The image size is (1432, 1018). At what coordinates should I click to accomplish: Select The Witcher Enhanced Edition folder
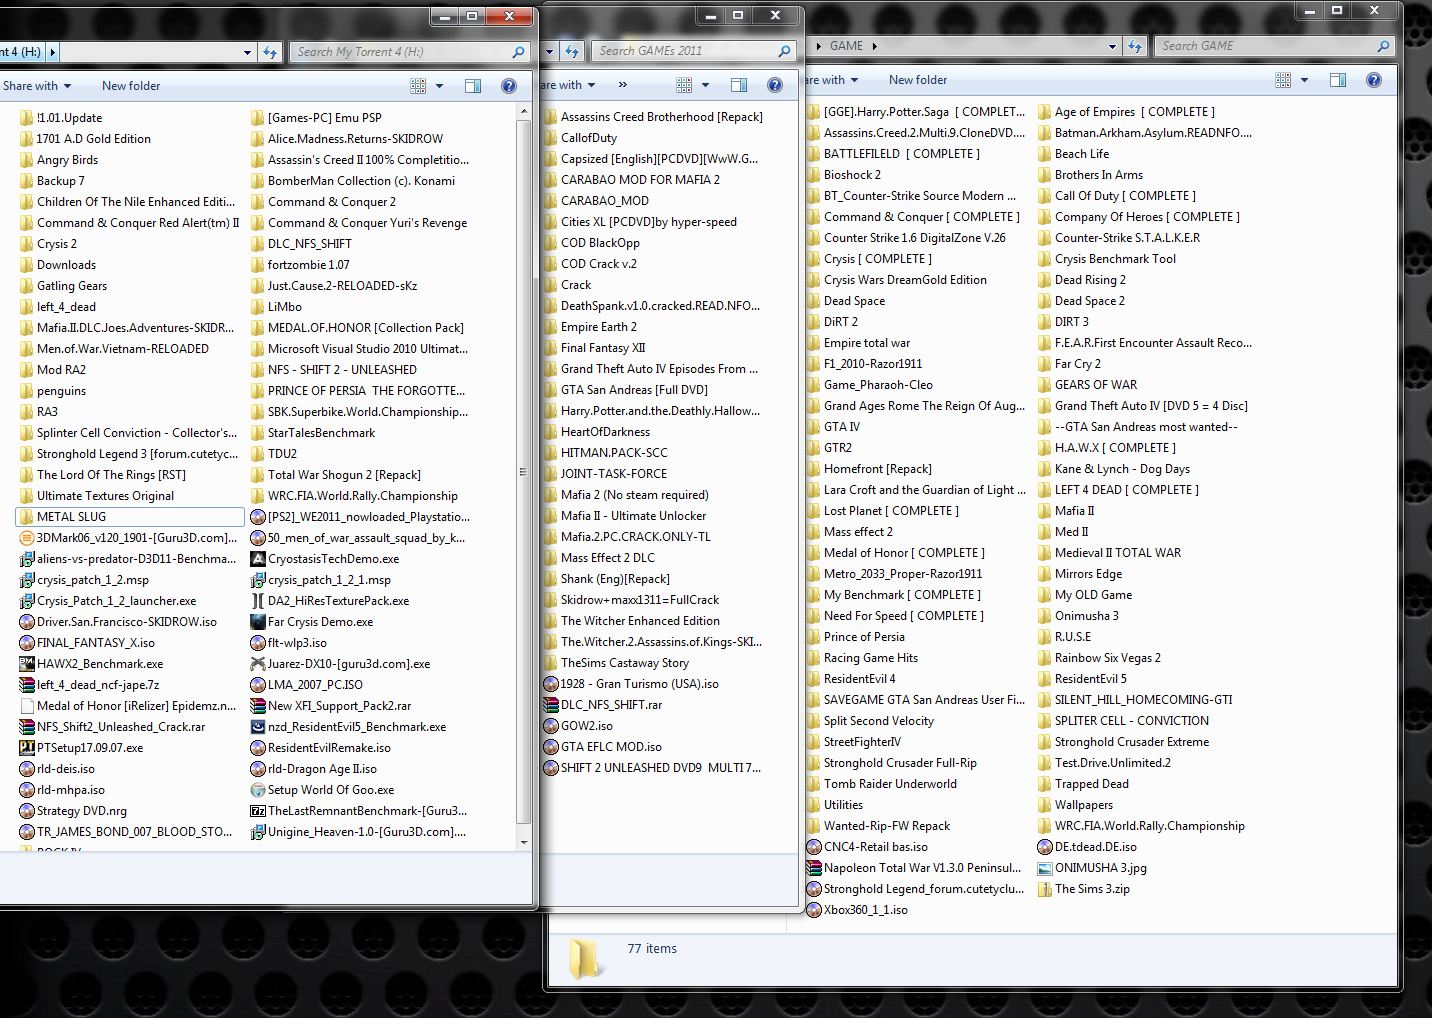coord(631,621)
